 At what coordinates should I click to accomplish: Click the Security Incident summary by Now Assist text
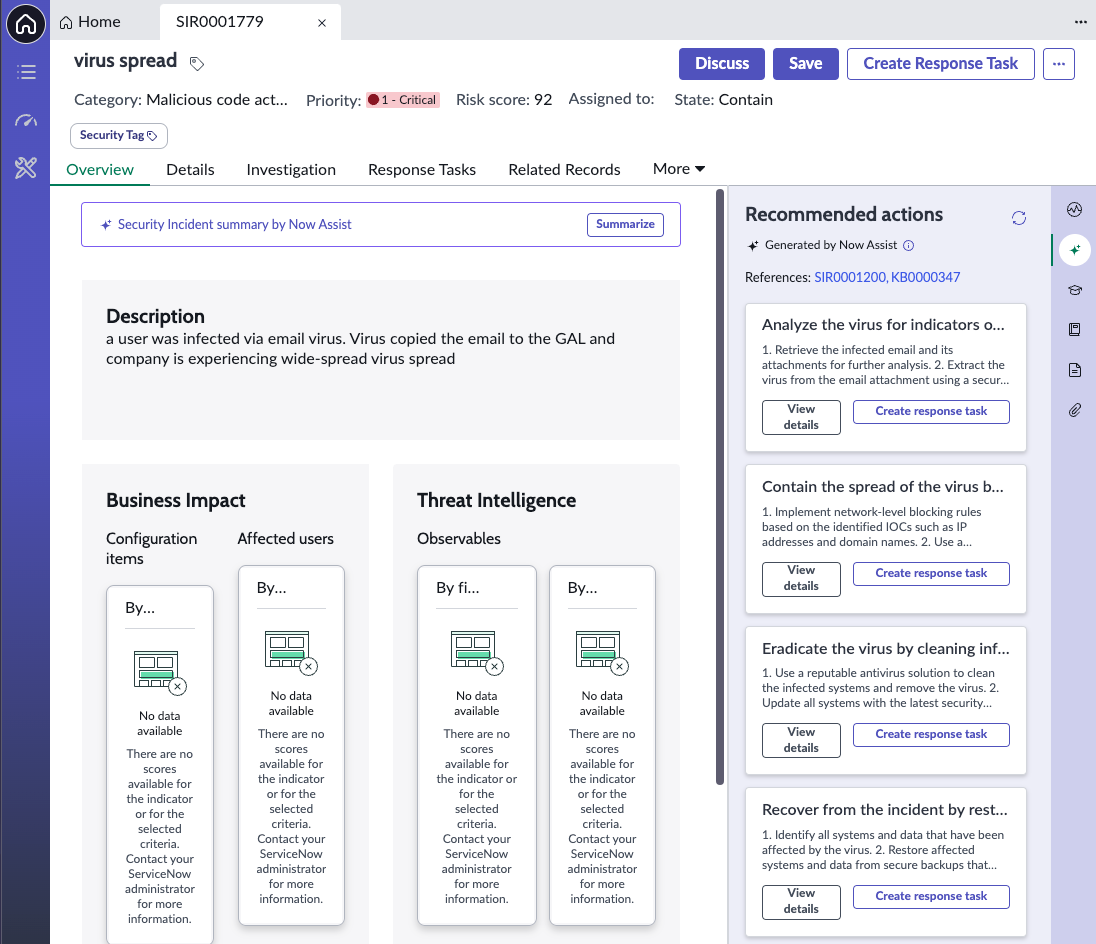click(x=234, y=224)
